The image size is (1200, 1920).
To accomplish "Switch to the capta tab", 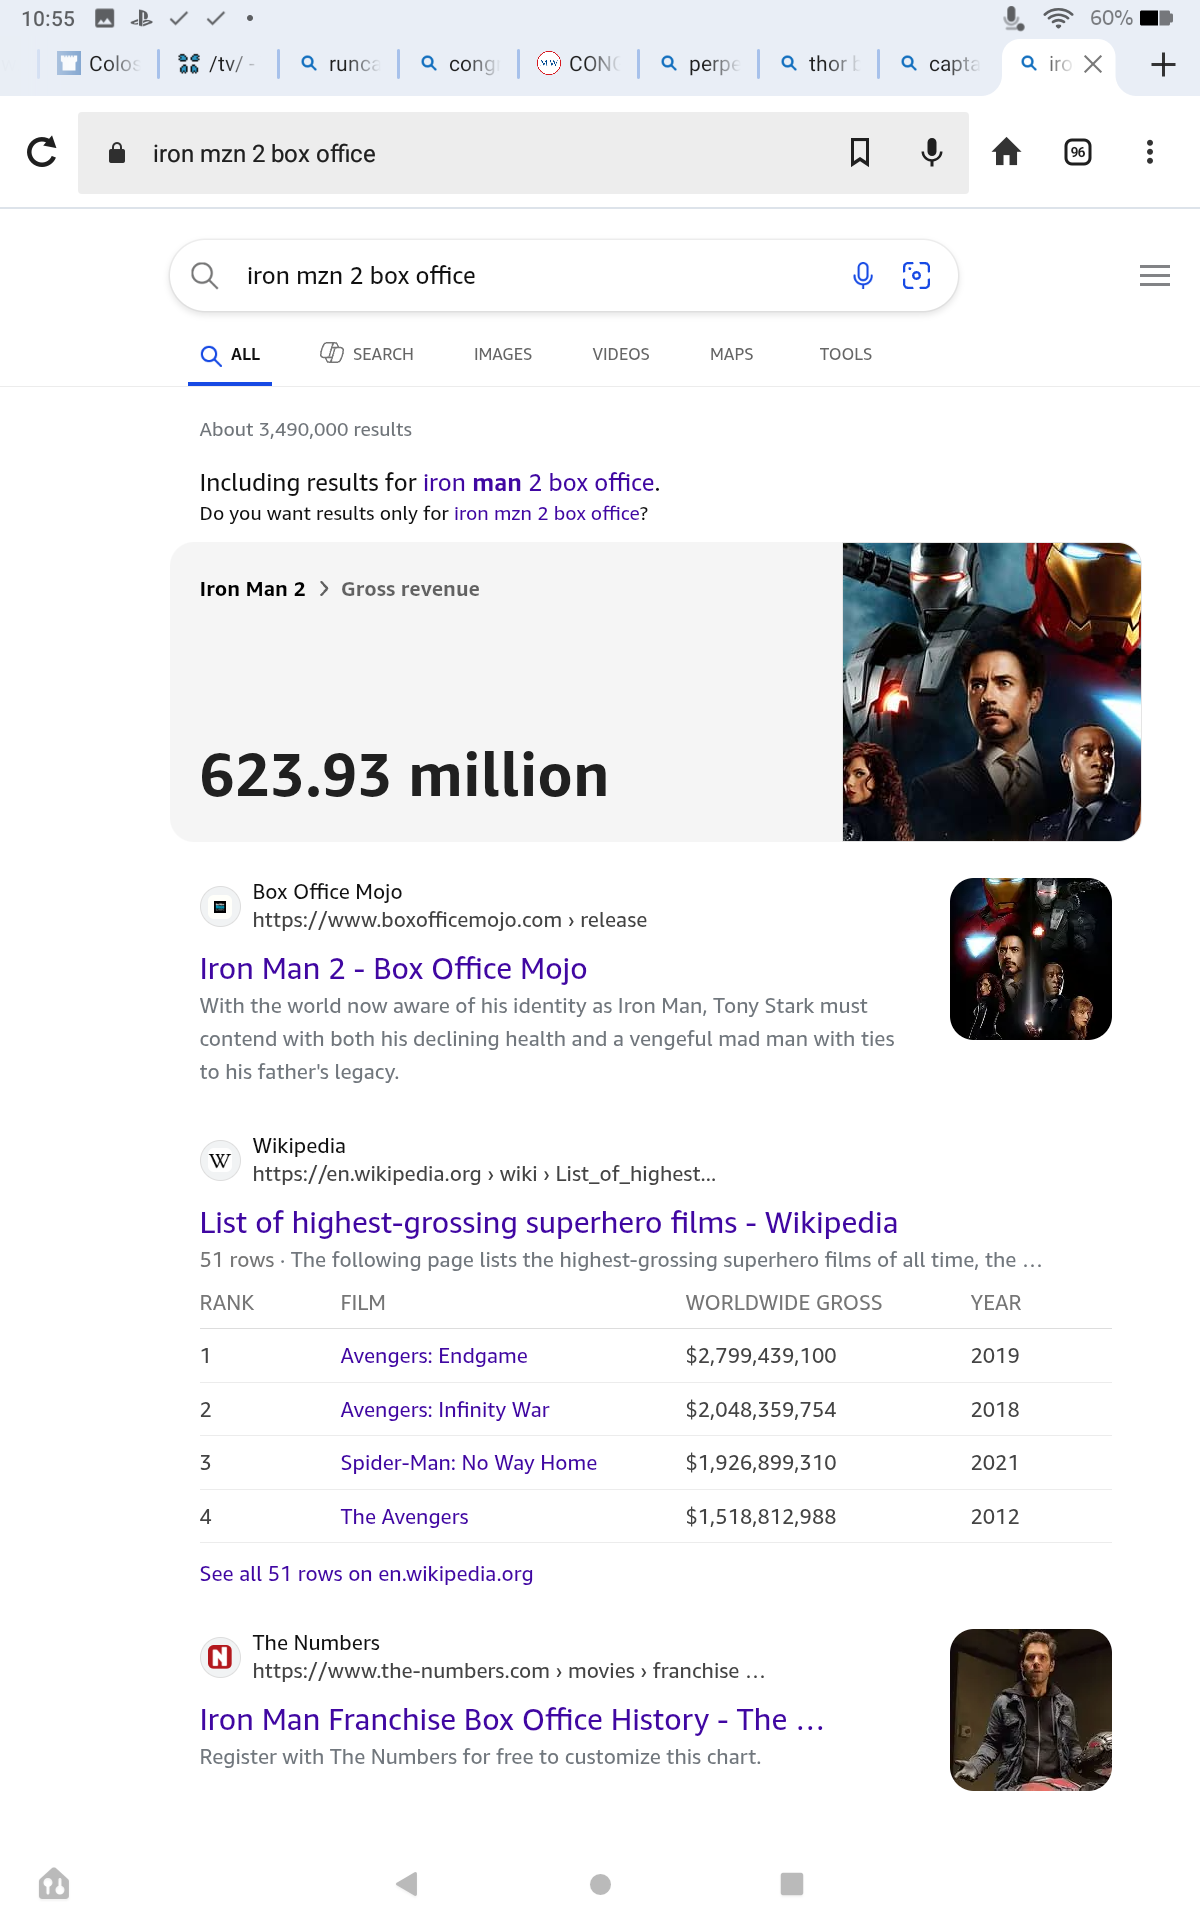I will pyautogui.click(x=939, y=64).
